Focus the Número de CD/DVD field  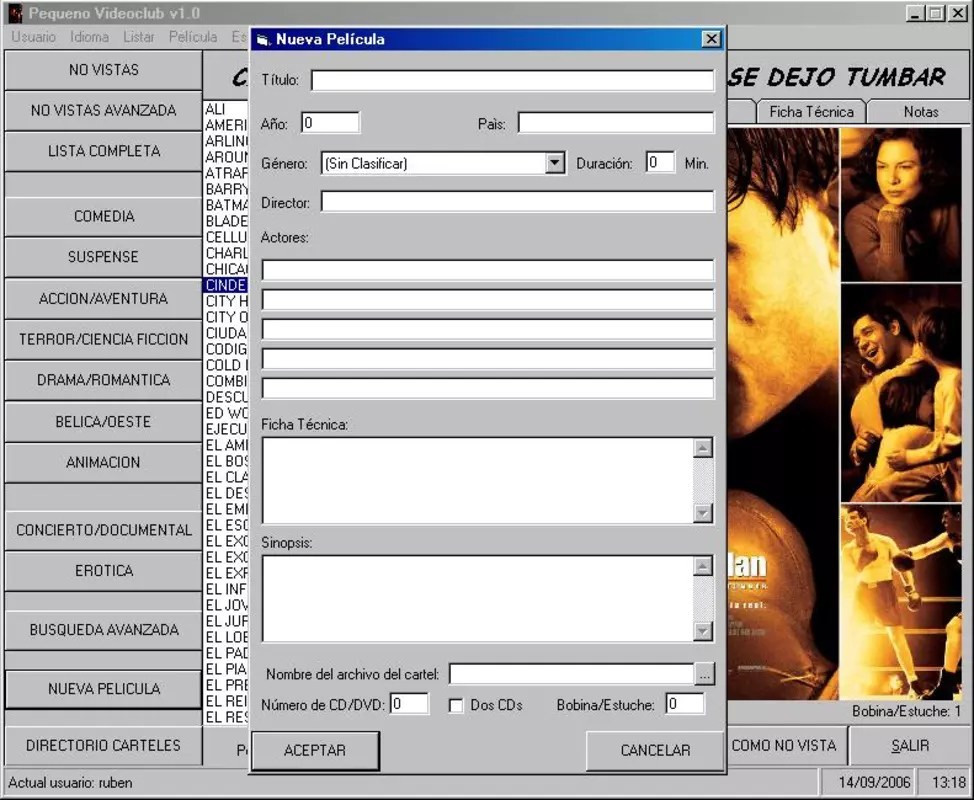[x=409, y=704]
